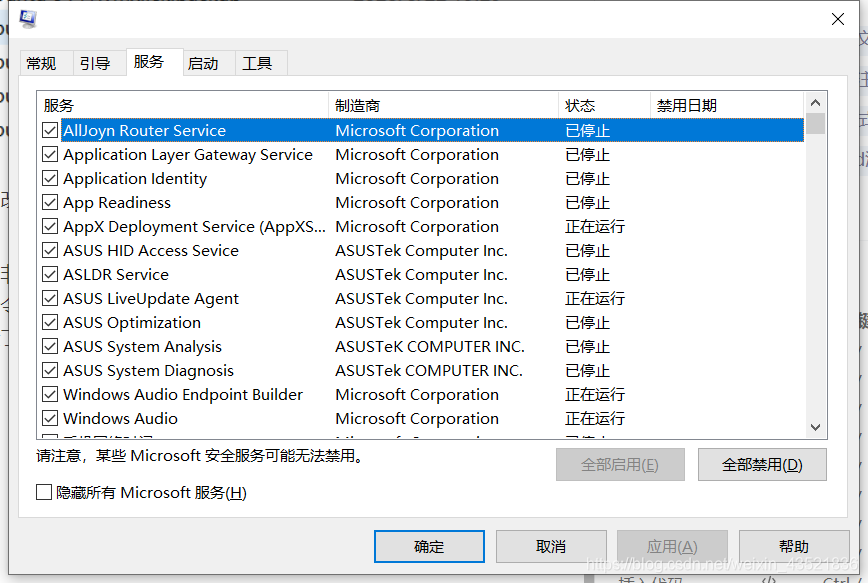Click the 全部启用(E) button
The height and width of the screenshot is (583, 868).
click(x=620, y=465)
